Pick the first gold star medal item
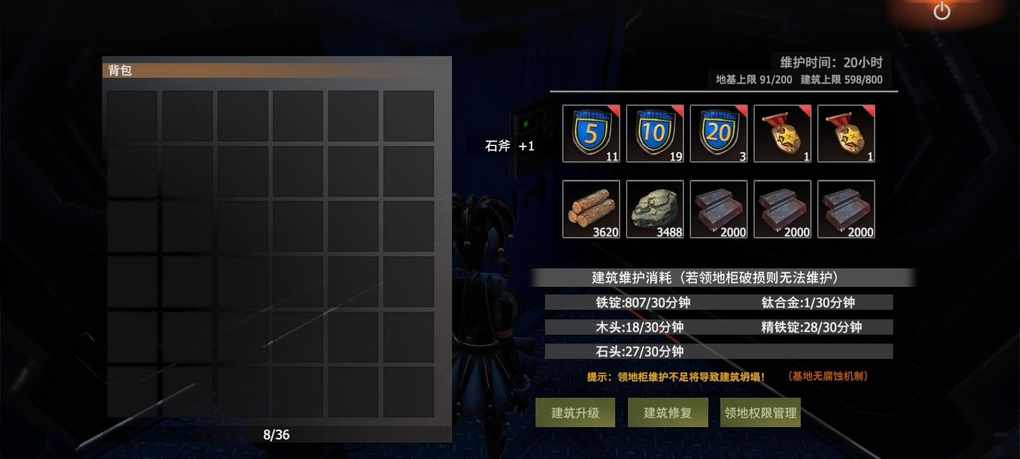This screenshot has height=459, width=1020. coord(782,133)
